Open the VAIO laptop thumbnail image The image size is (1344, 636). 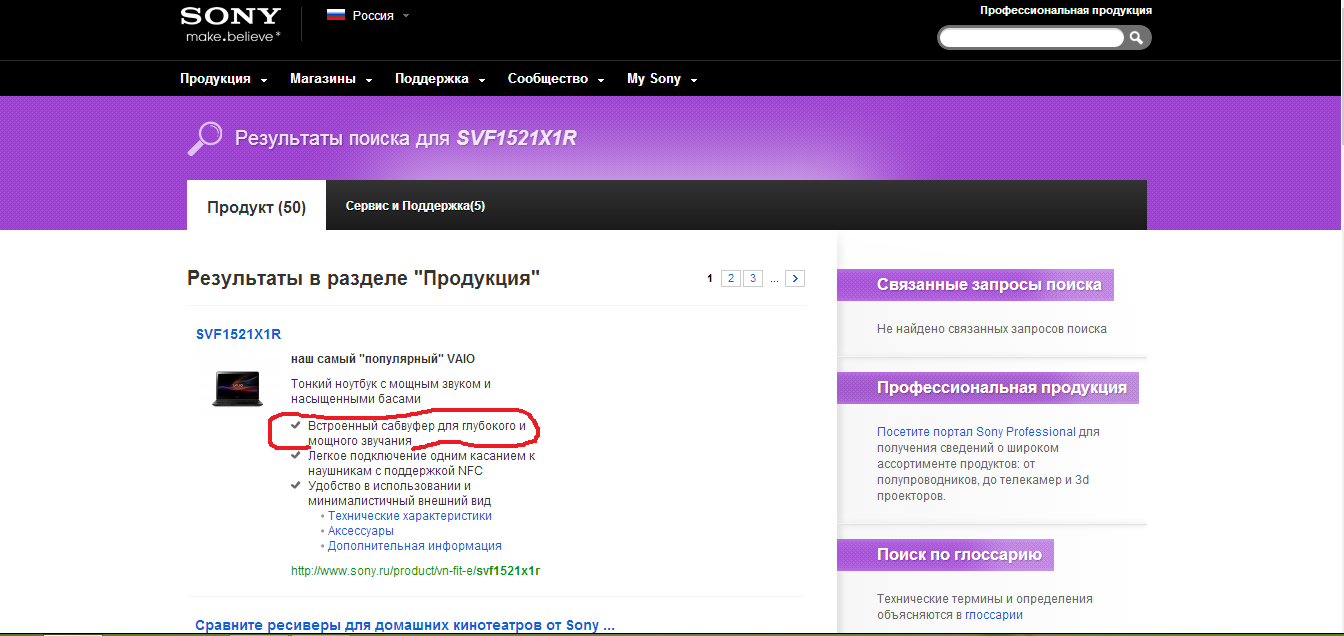[x=237, y=388]
